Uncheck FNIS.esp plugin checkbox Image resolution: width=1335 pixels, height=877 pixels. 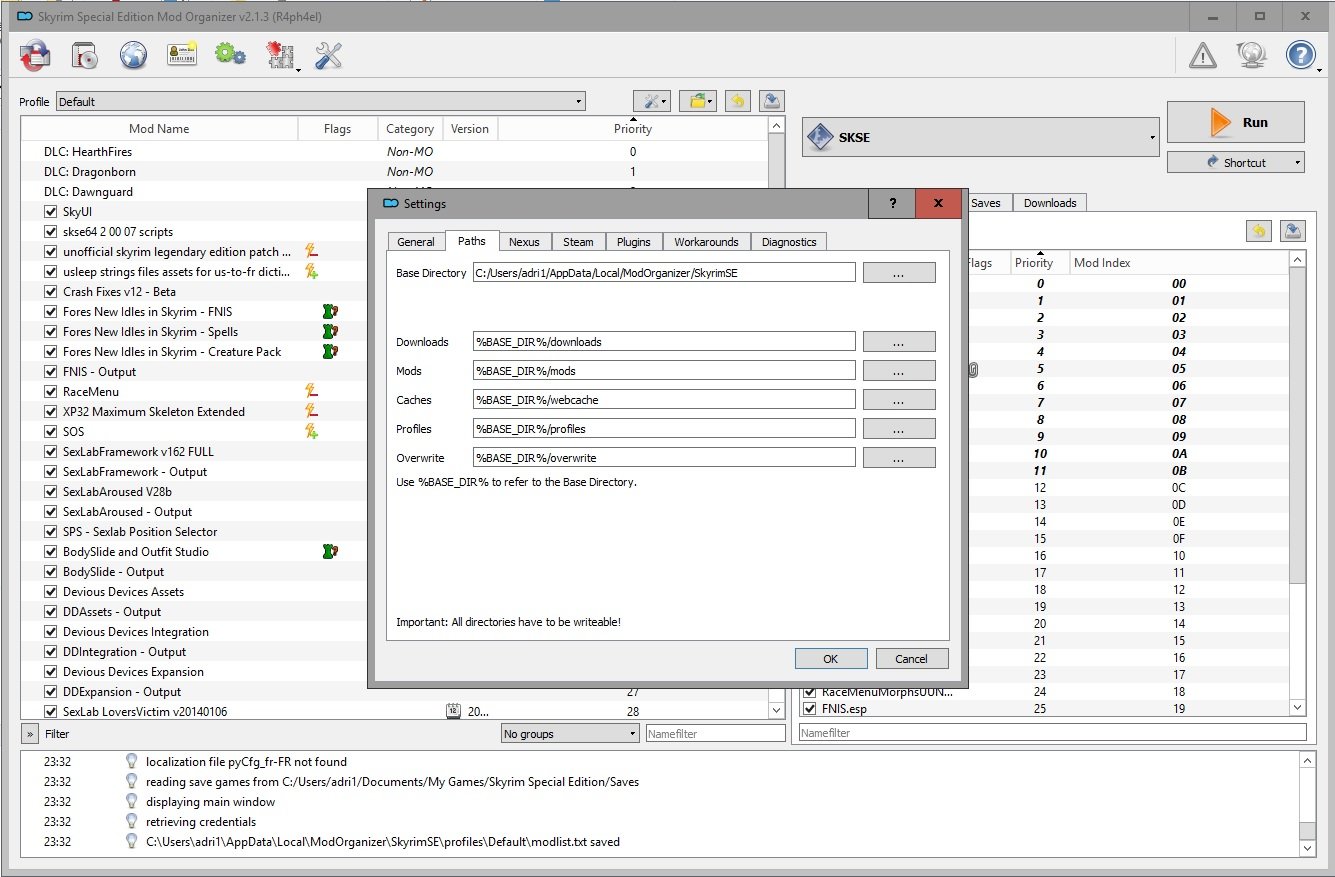point(811,709)
